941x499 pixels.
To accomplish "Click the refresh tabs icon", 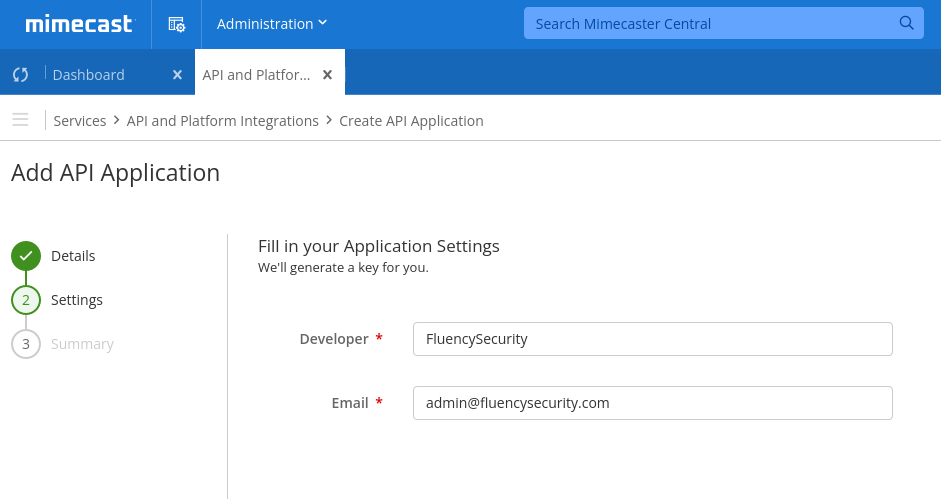I will click(x=20, y=74).
